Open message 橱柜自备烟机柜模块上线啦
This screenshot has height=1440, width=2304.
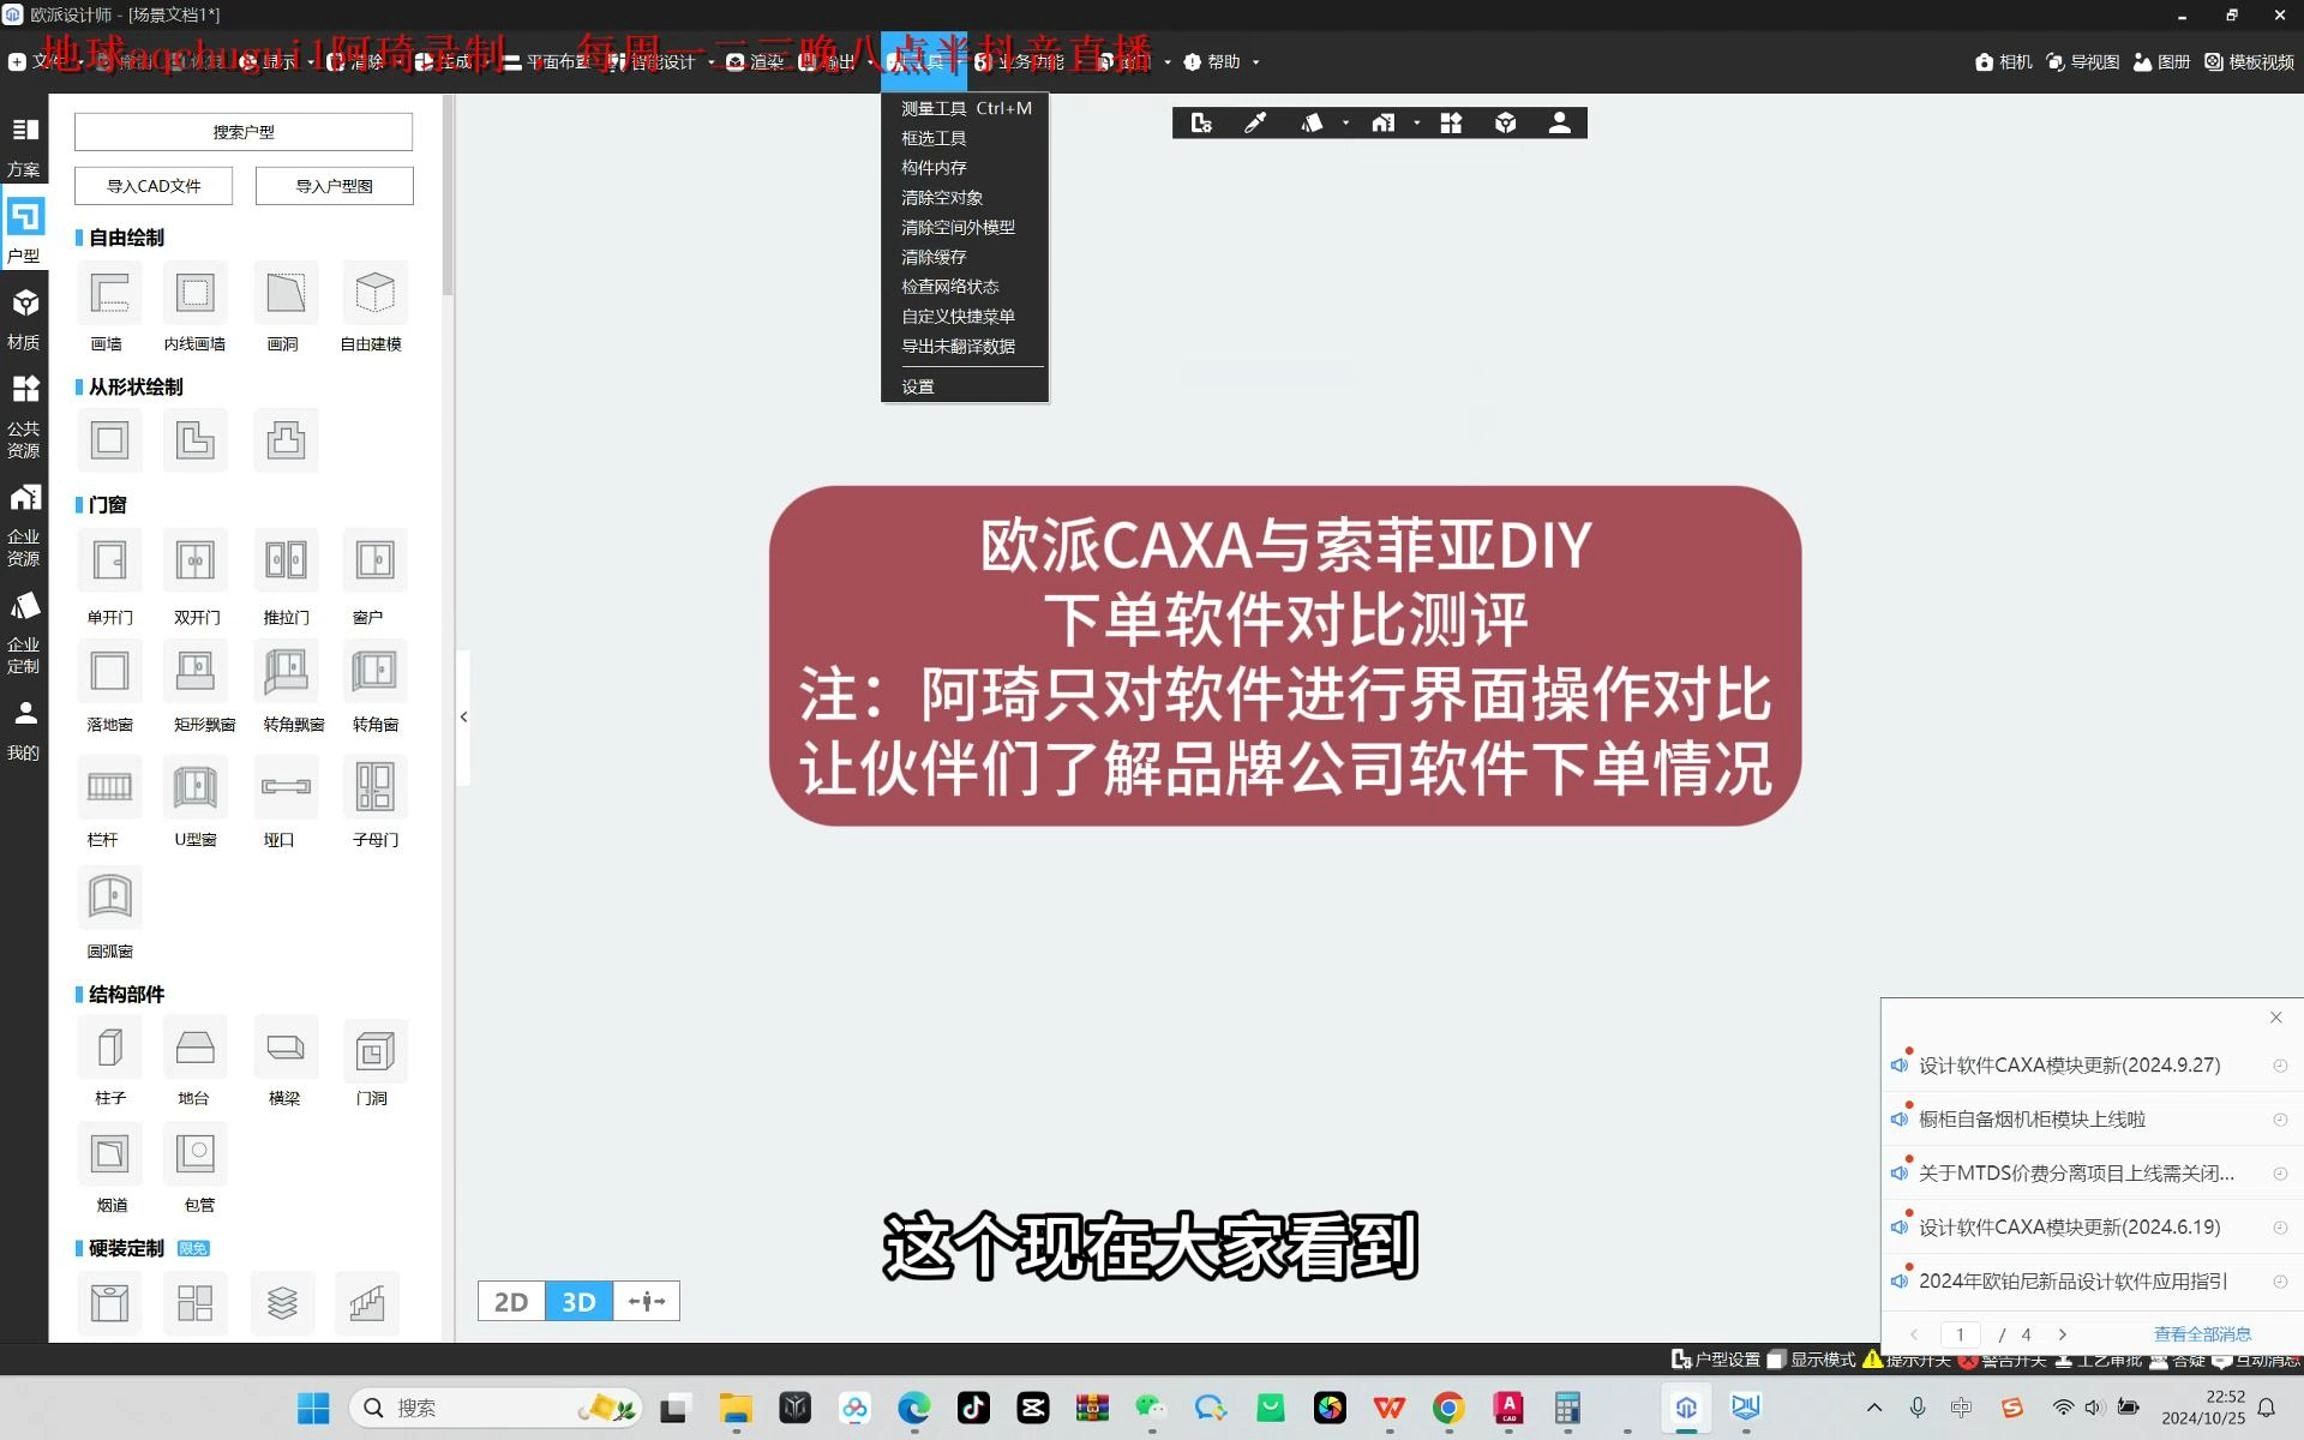point(2090,1119)
